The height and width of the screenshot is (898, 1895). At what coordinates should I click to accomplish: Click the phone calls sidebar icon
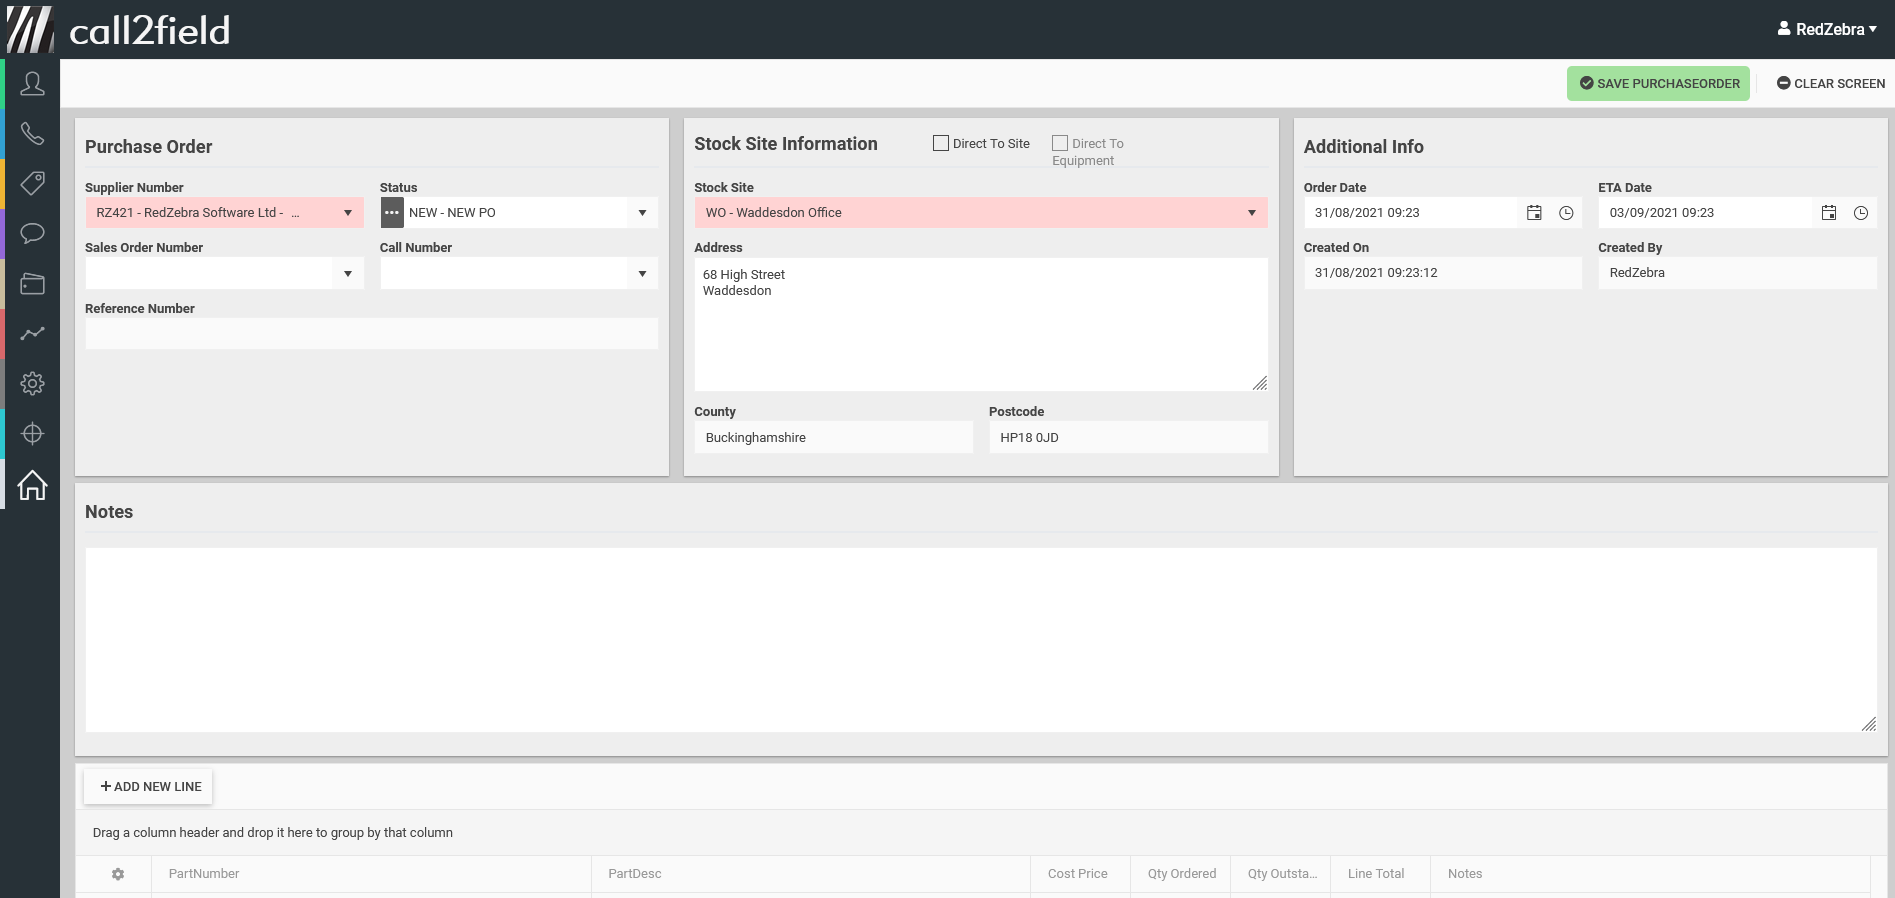(32, 134)
